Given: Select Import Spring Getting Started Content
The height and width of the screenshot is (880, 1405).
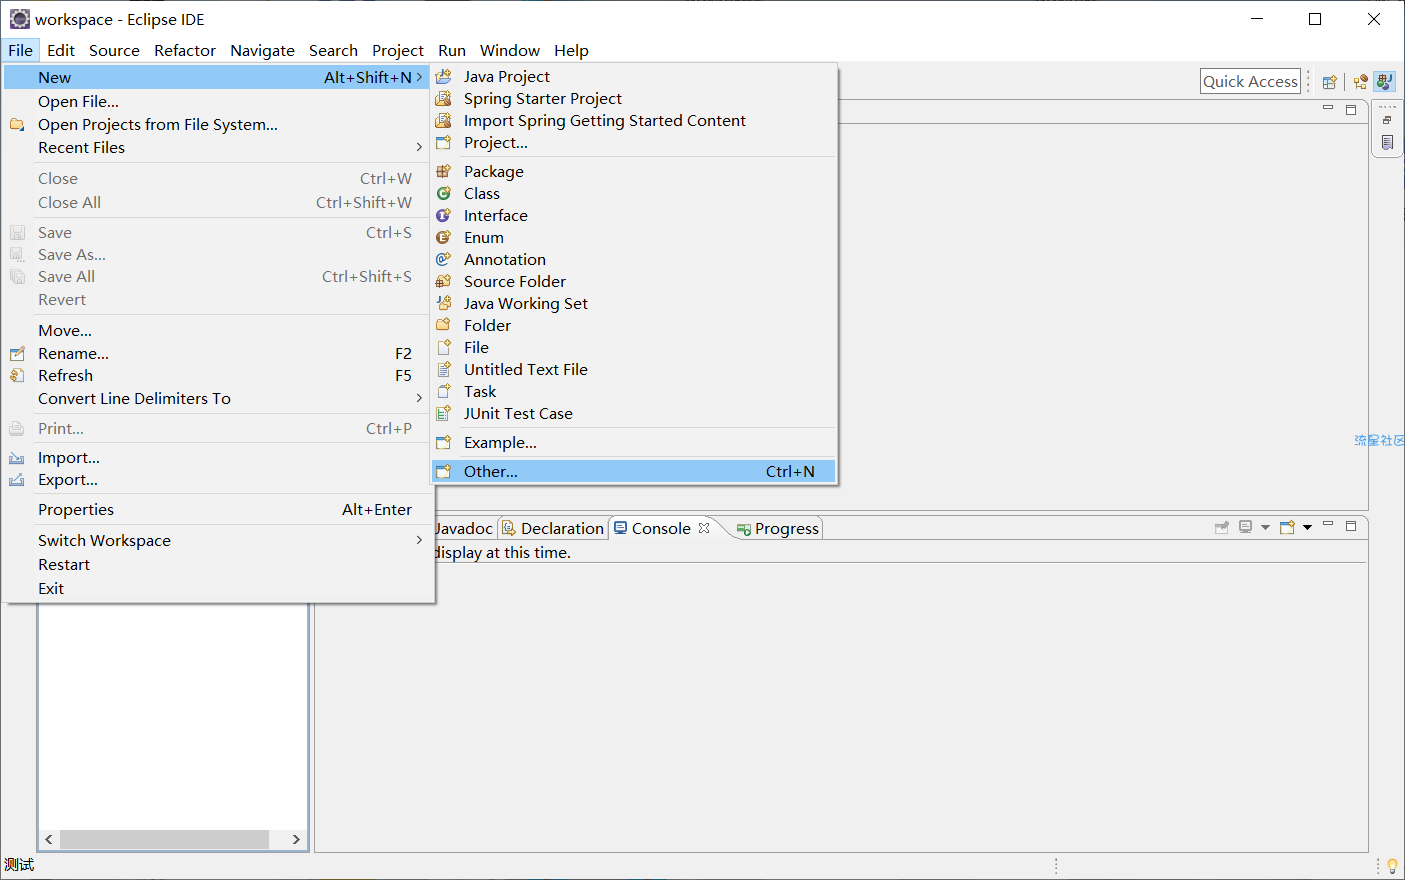Looking at the screenshot, I should coord(634,120).
